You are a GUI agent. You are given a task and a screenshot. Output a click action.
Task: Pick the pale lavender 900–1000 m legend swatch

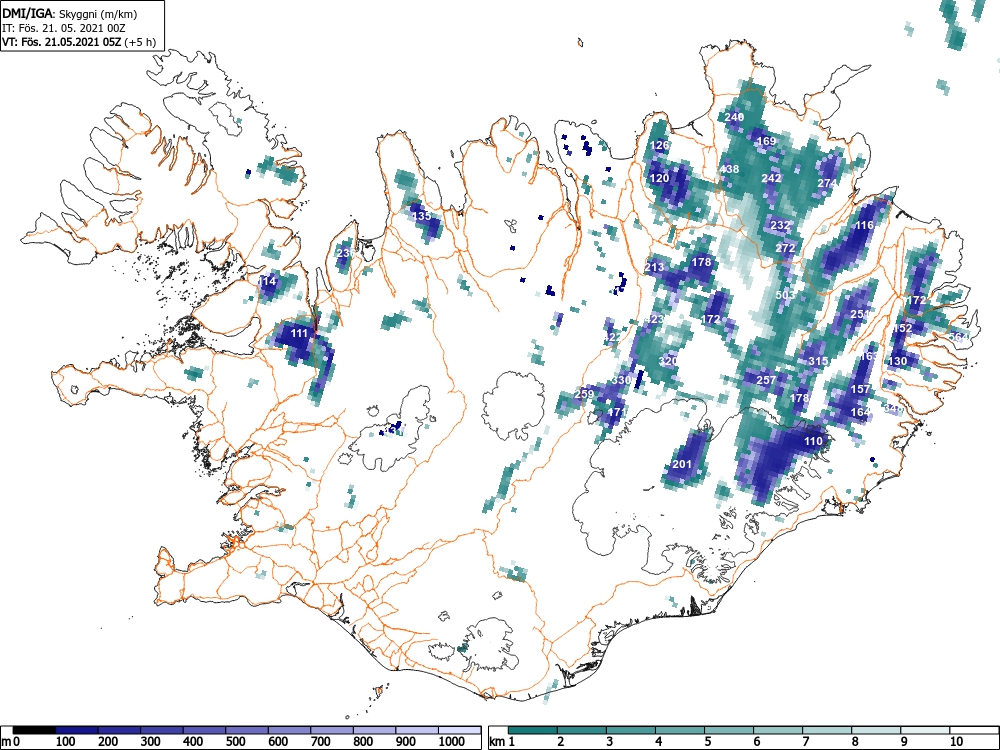click(x=417, y=730)
